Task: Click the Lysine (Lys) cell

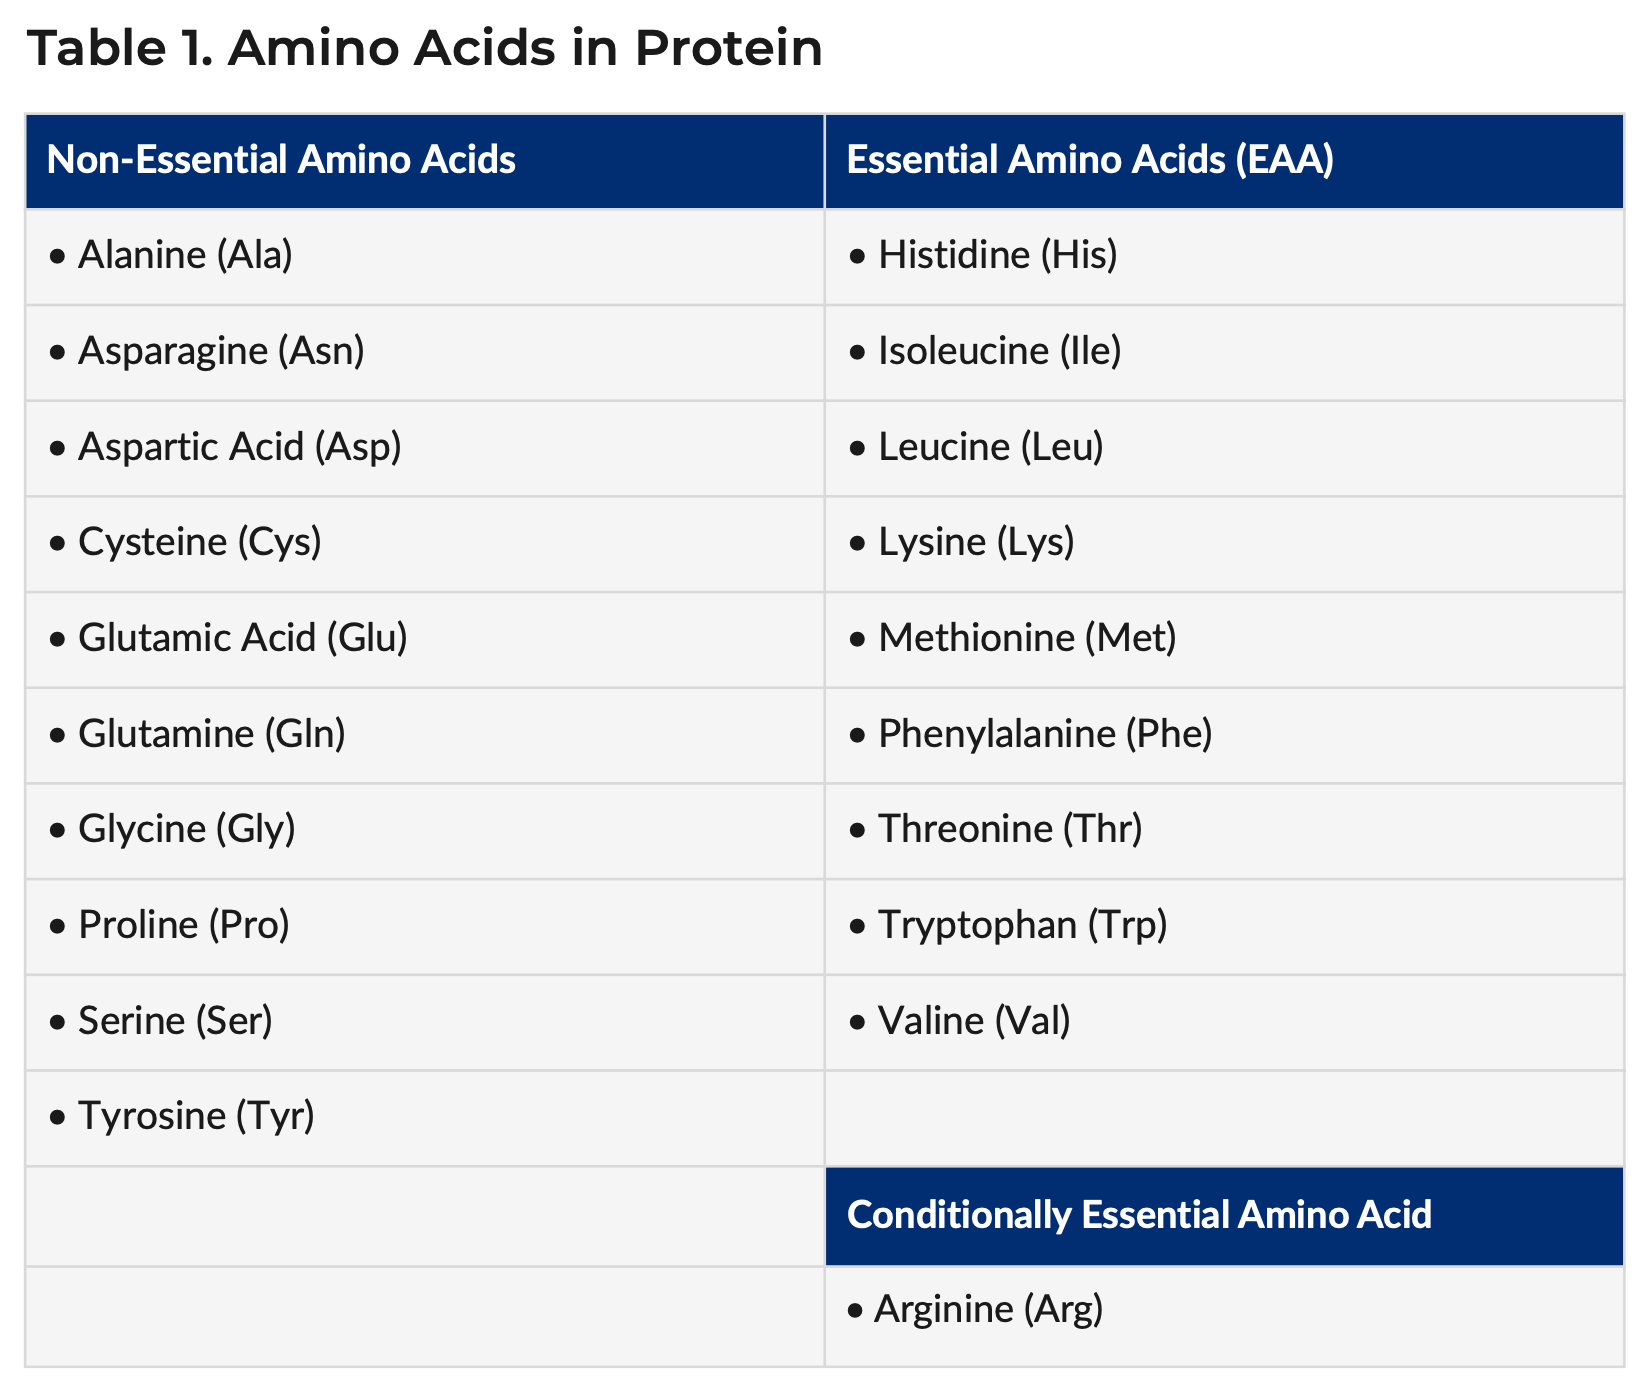Action: 976,542
